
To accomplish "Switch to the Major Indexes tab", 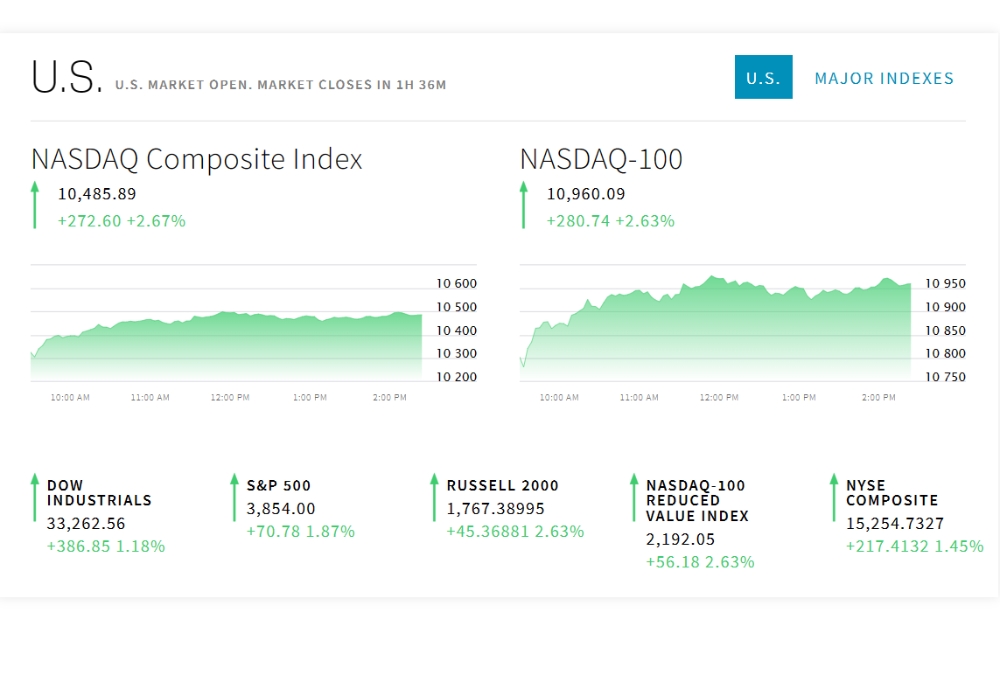I will (x=884, y=78).
